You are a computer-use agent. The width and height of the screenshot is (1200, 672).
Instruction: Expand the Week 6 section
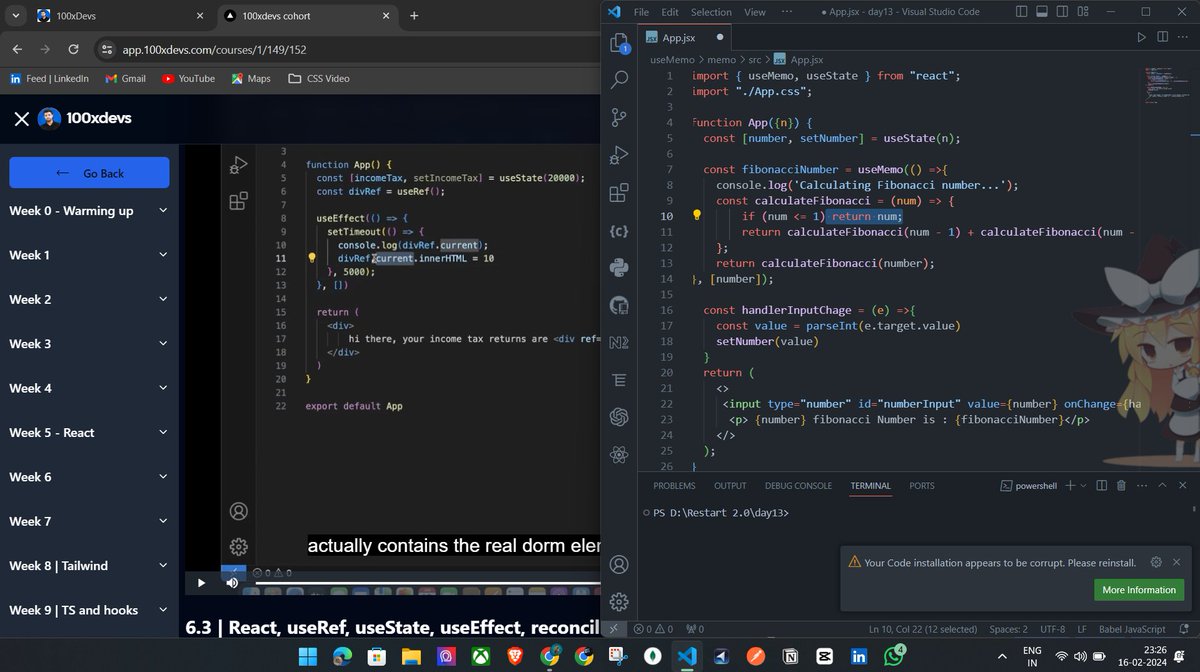pyautogui.click(x=88, y=477)
